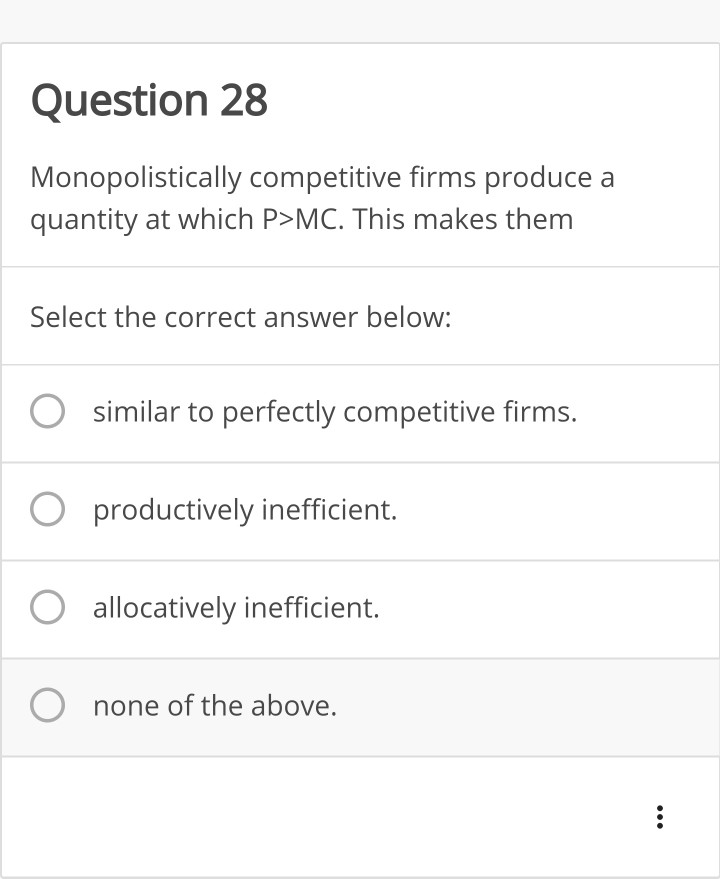Select the radio button for 'allocatively inefficient.'
Image resolution: width=720 pixels, height=879 pixels.
(x=47, y=608)
